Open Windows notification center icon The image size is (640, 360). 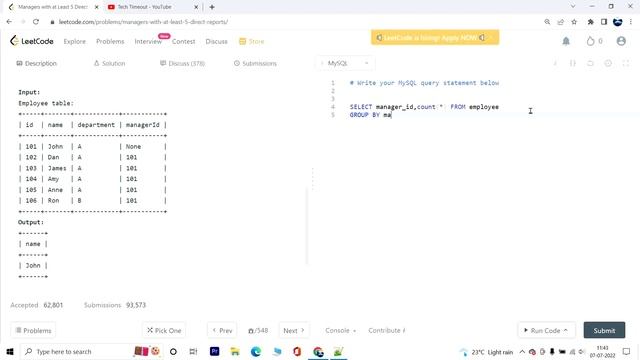(626, 351)
